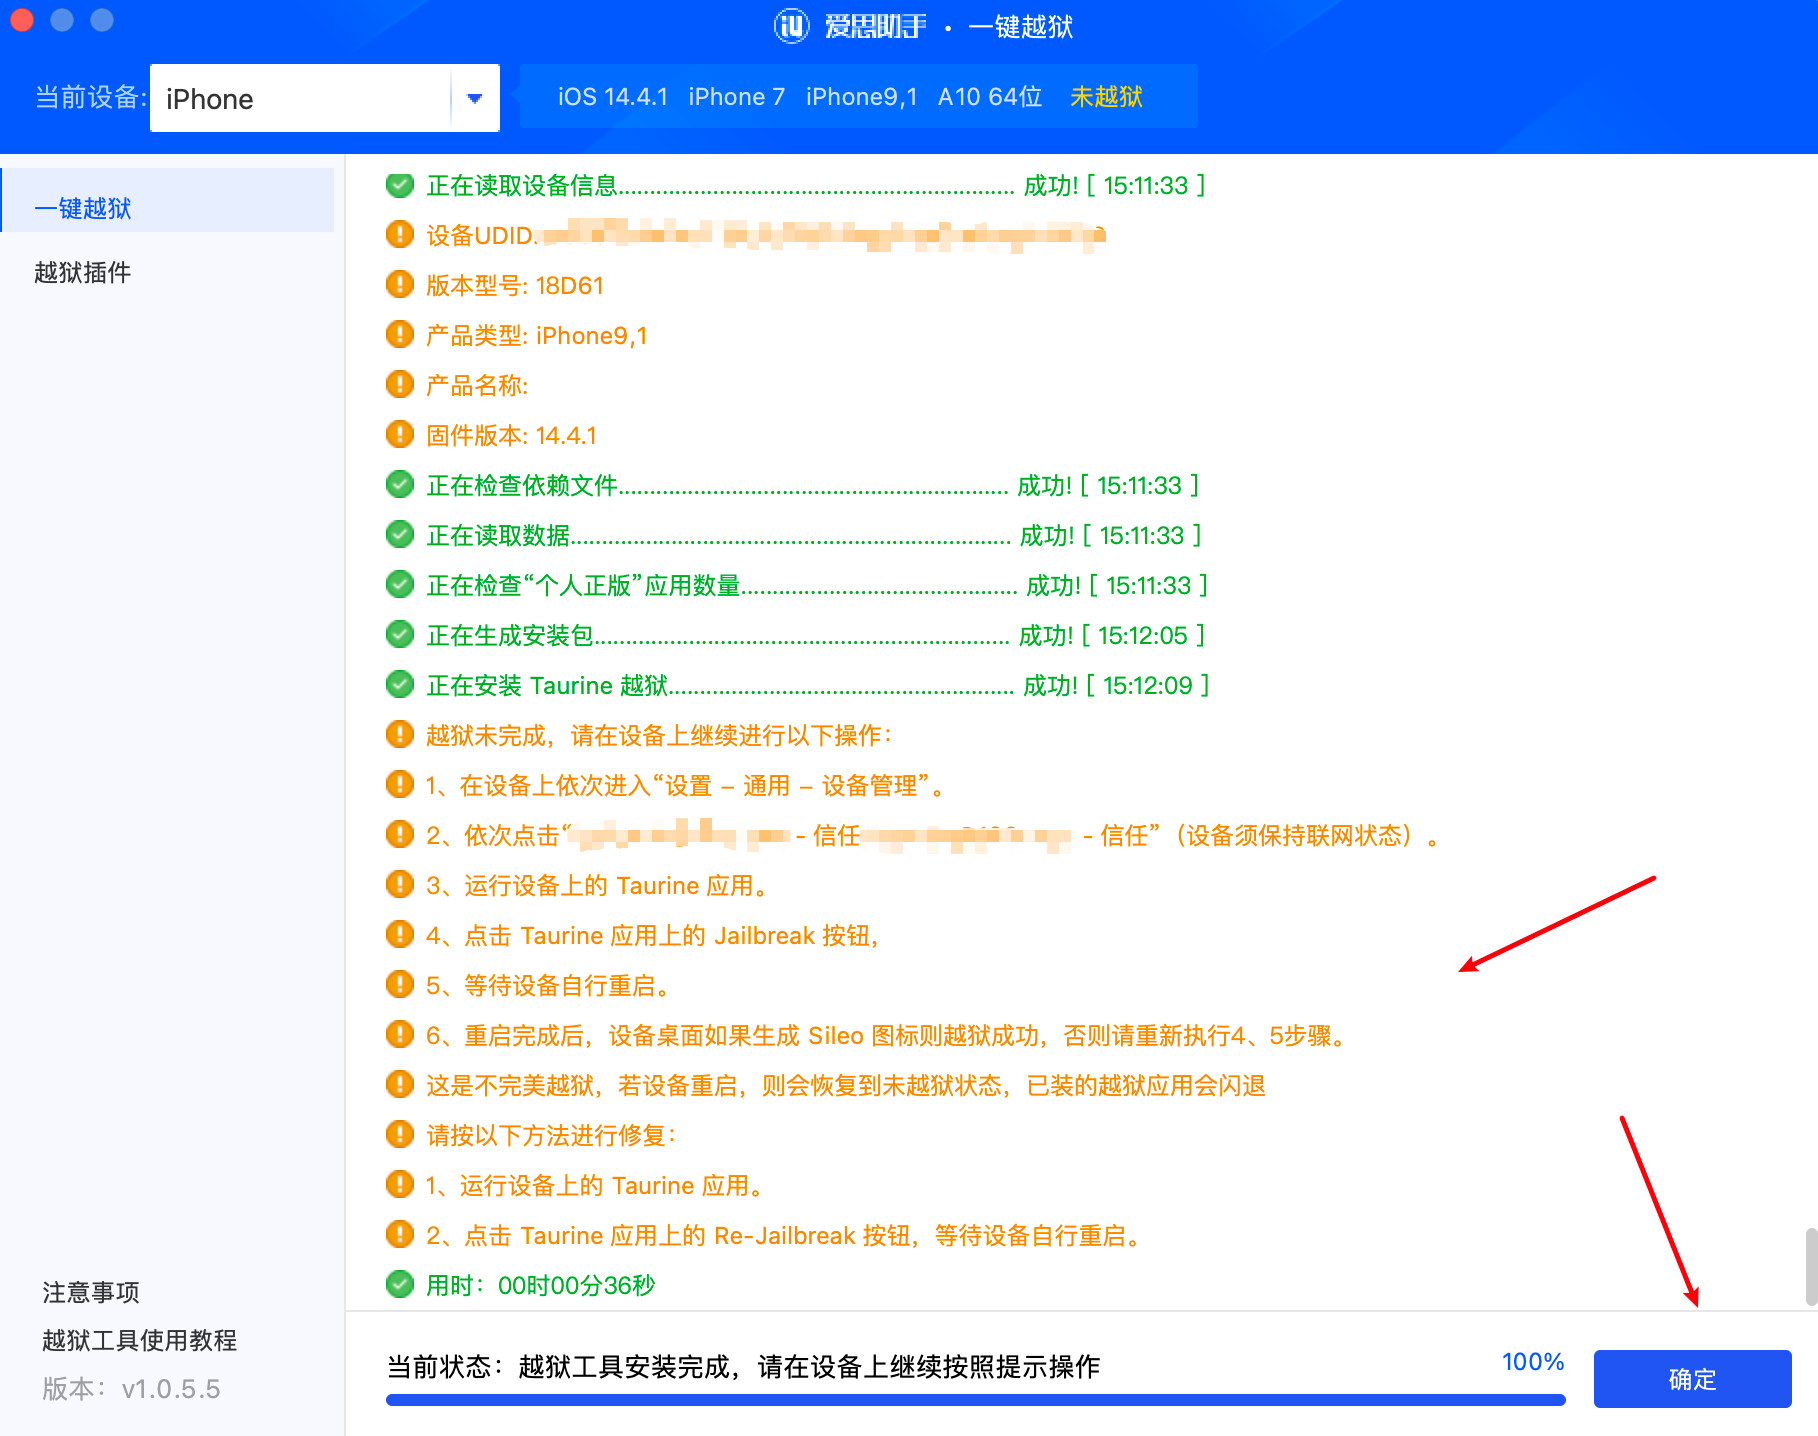The image size is (1818, 1436).
Task: Click the 100% progress percentage
Action: 1533,1362
